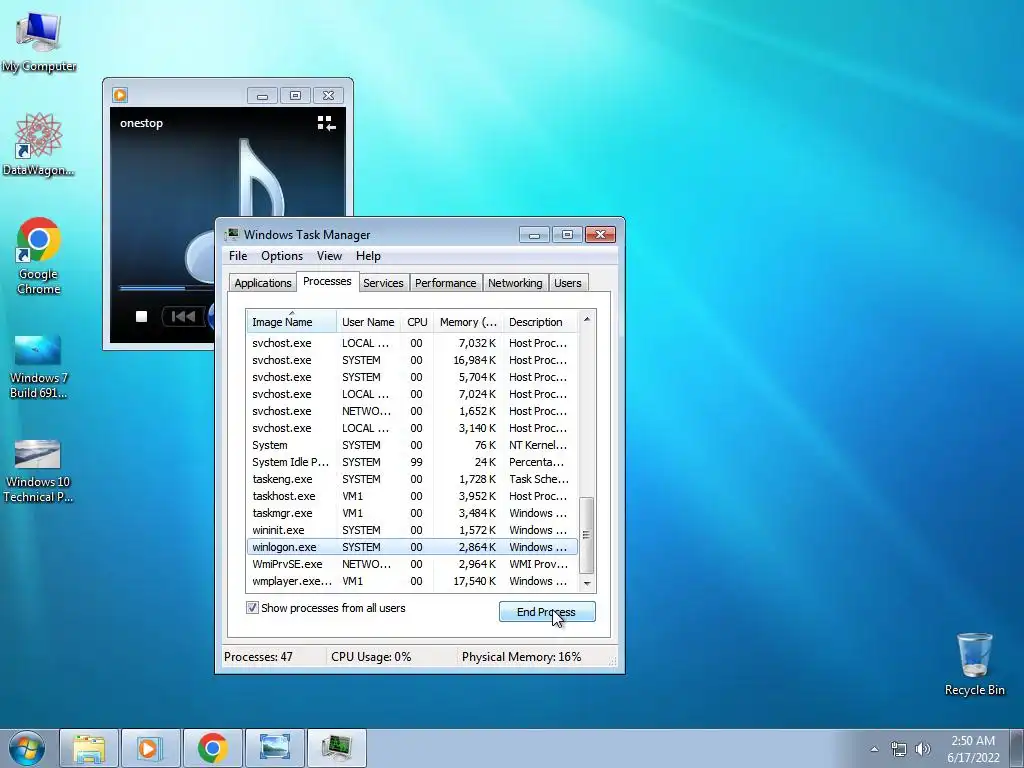
Task: Select the svchost.exe row using 16,984 K
Action: point(412,360)
